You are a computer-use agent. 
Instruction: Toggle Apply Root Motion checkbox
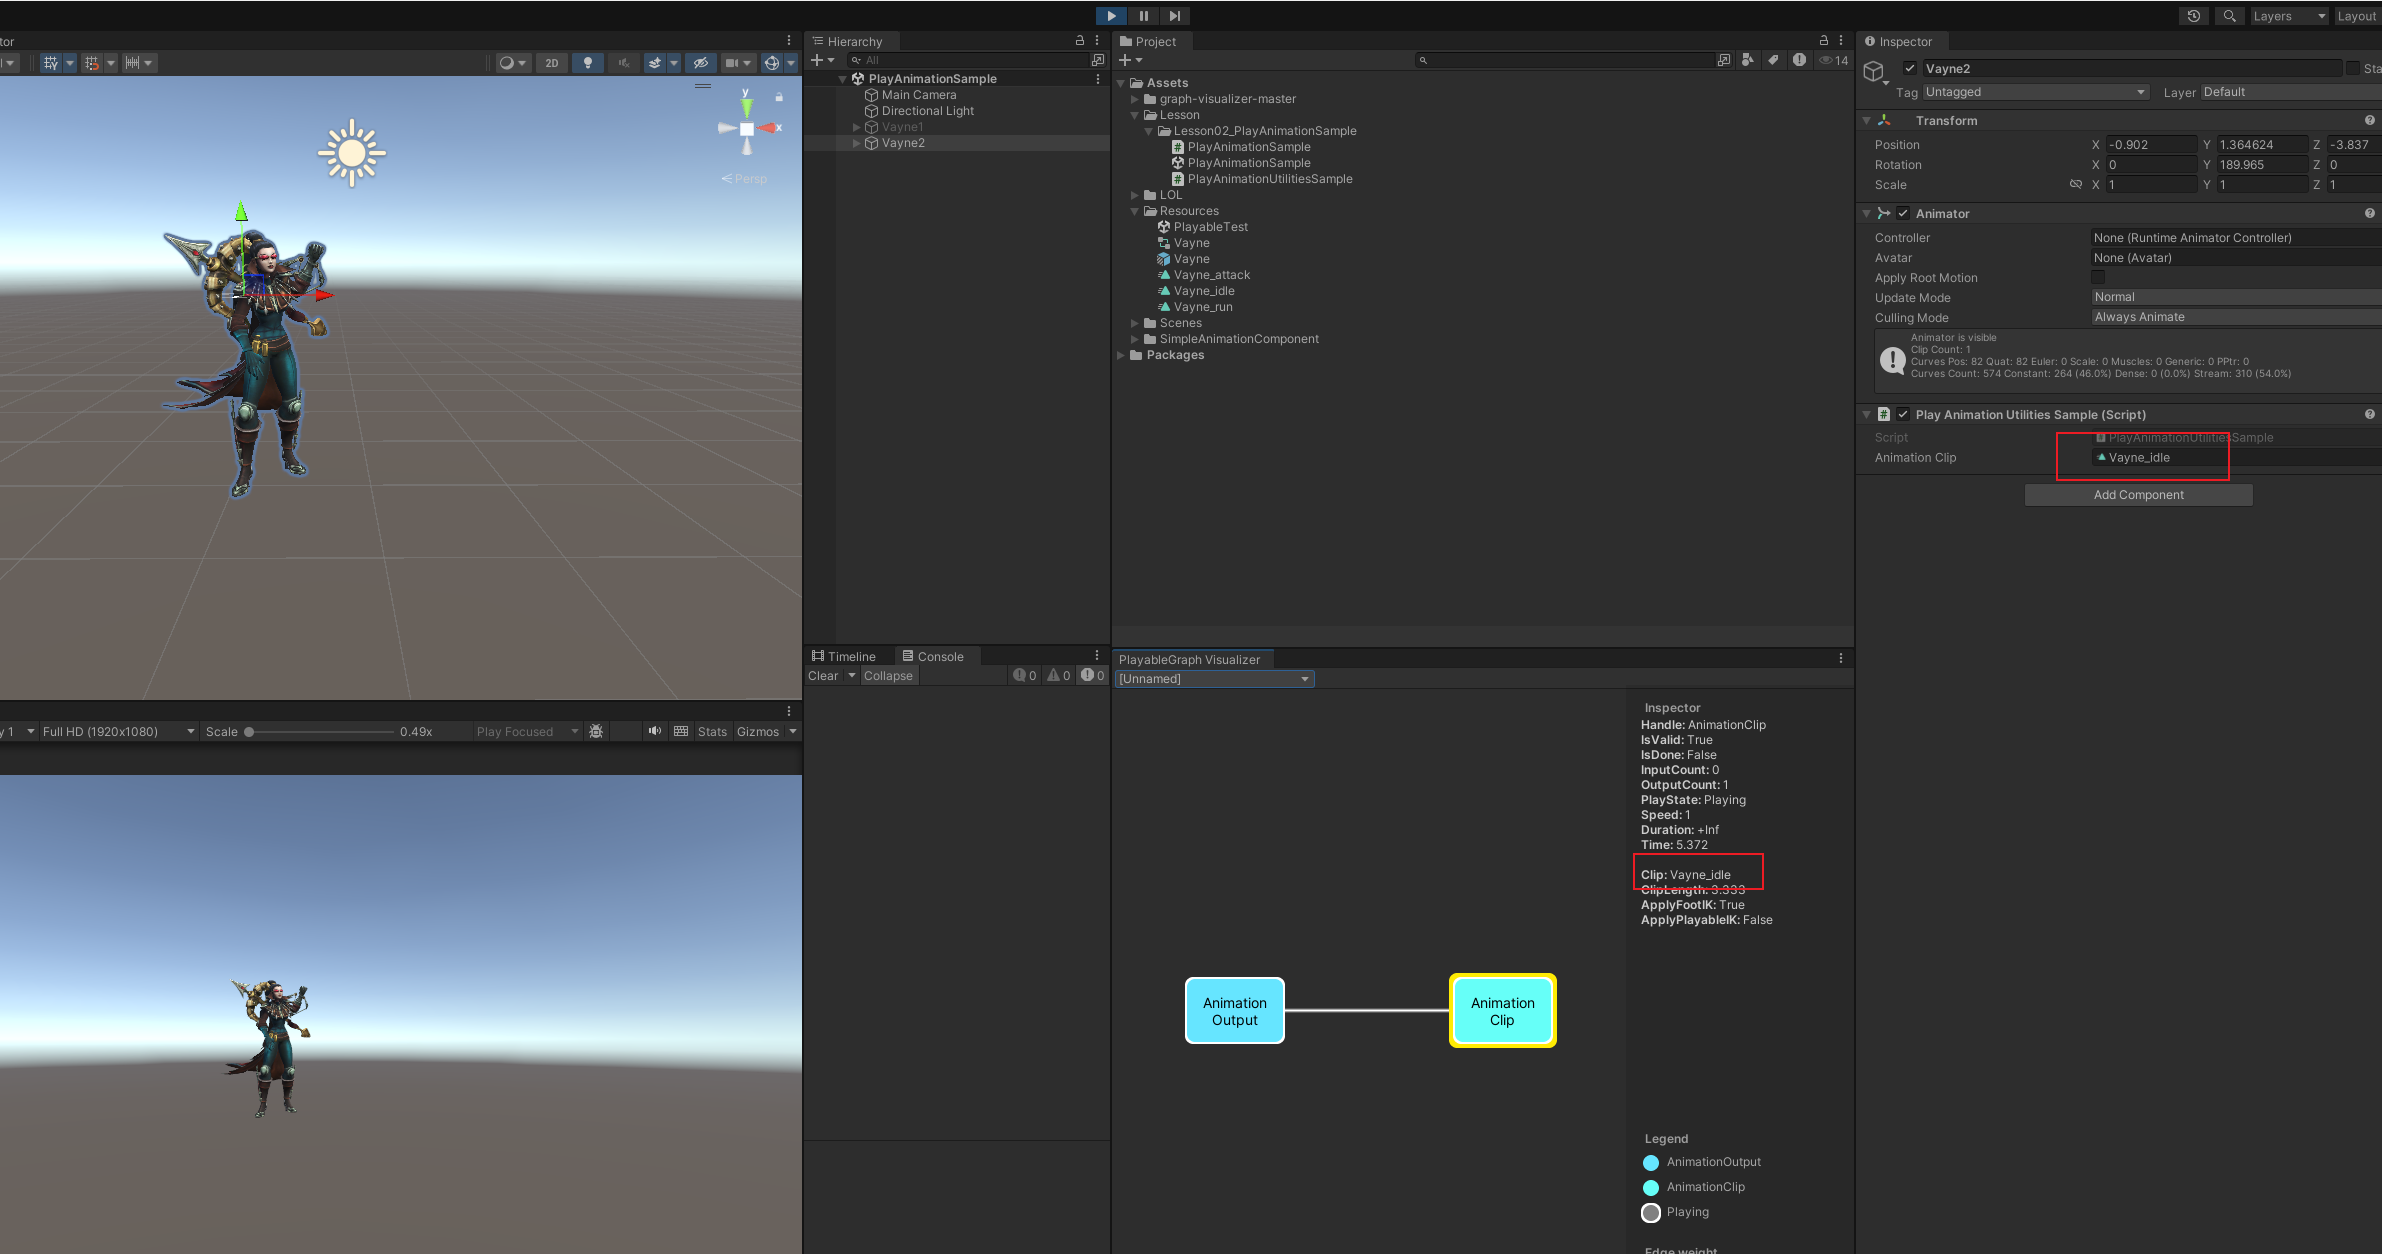[2098, 278]
